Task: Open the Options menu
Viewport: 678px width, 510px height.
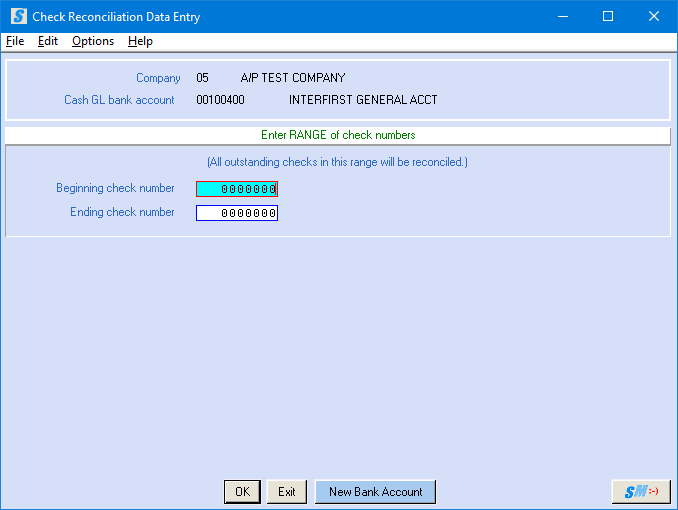Action: click(93, 41)
